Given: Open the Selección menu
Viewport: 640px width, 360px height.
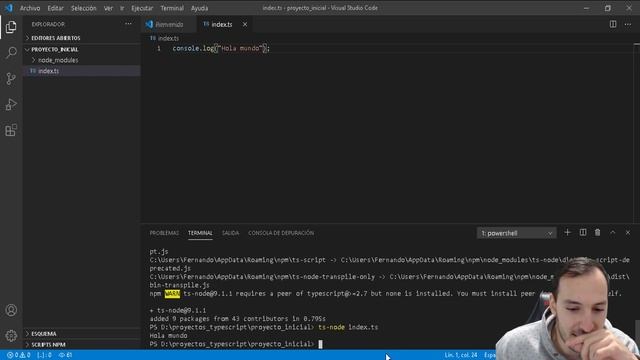Looking at the screenshot, I should coord(84,8).
